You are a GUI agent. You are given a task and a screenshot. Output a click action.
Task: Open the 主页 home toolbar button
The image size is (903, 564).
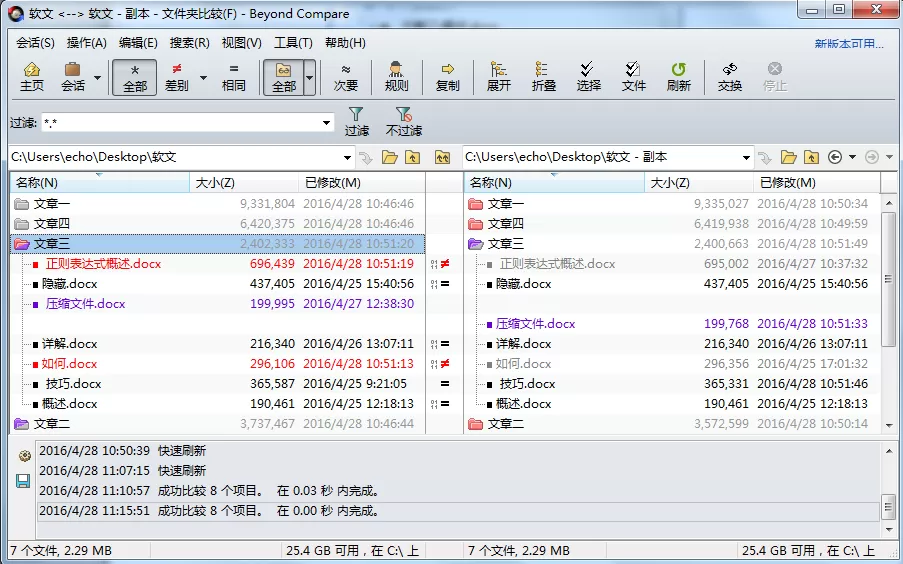[32, 77]
